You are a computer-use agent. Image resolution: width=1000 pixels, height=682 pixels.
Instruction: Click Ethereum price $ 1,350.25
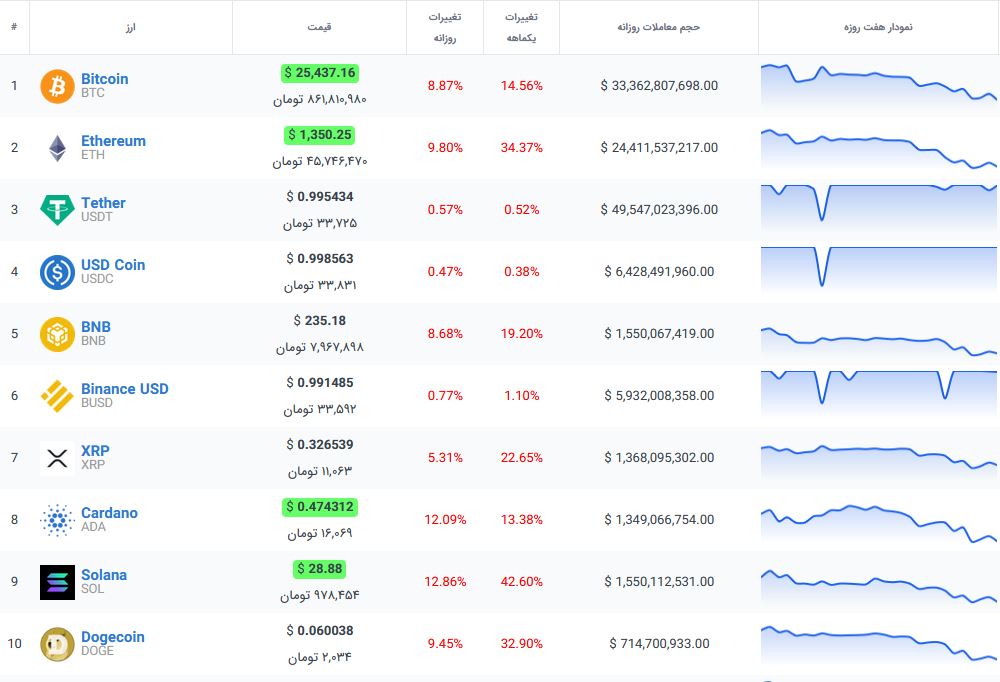pyautogui.click(x=319, y=135)
